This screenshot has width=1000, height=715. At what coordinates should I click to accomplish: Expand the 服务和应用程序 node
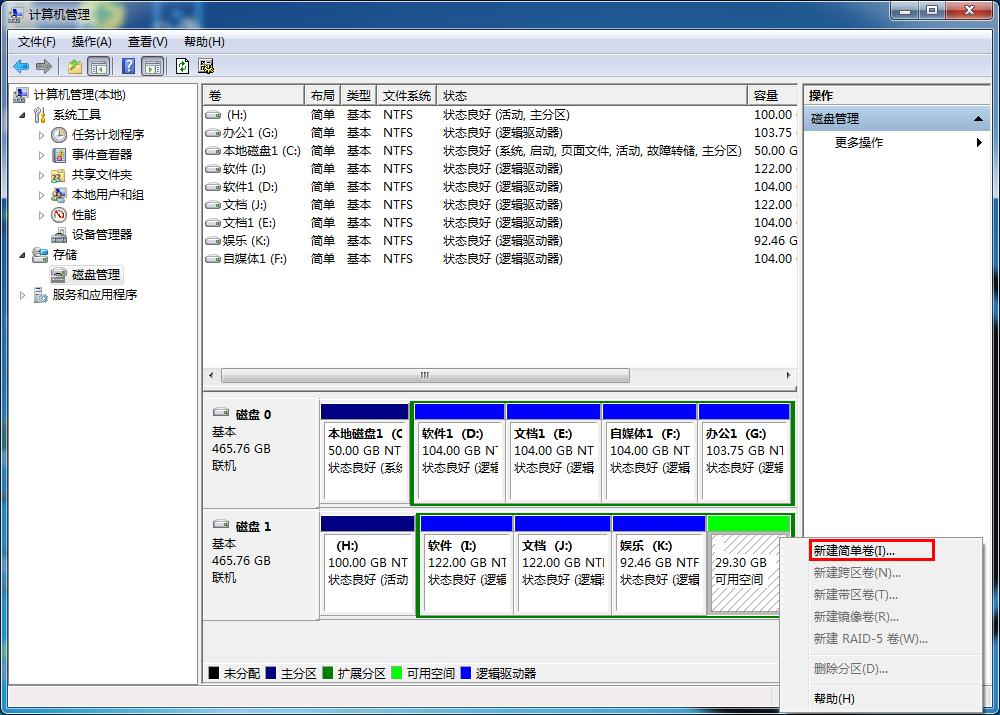click(x=23, y=294)
